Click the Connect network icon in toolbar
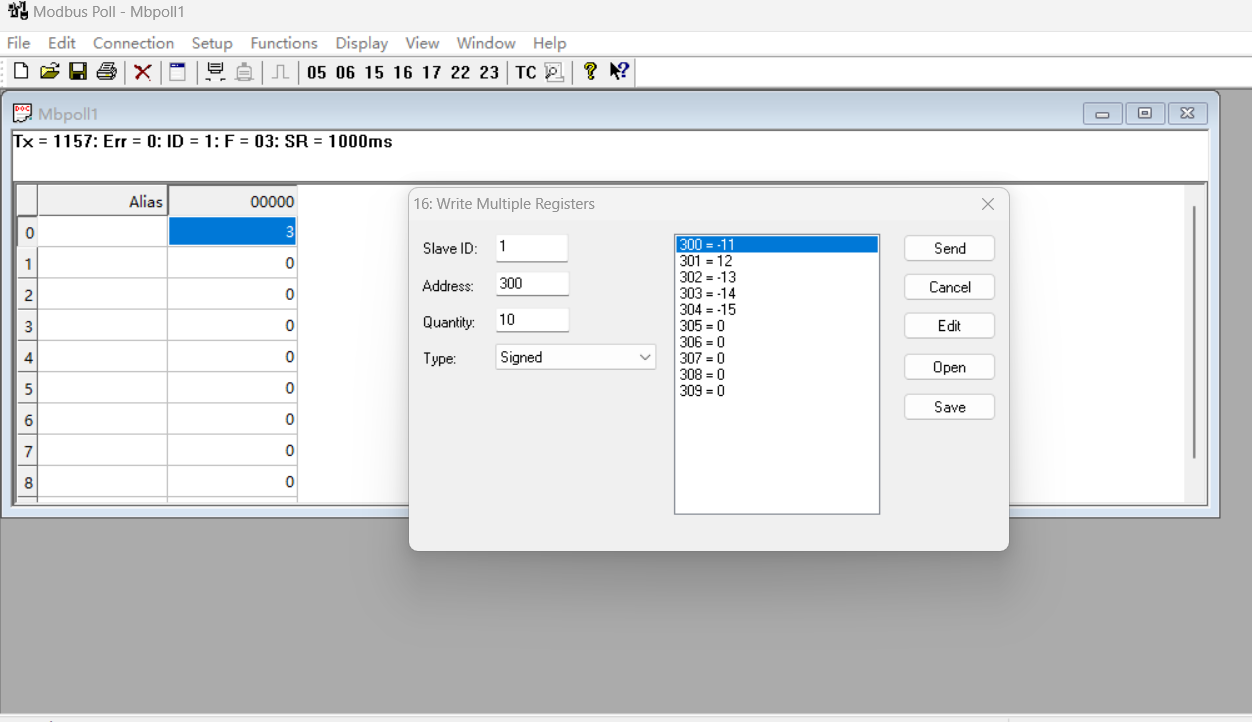This screenshot has width=1252, height=722. pos(215,72)
